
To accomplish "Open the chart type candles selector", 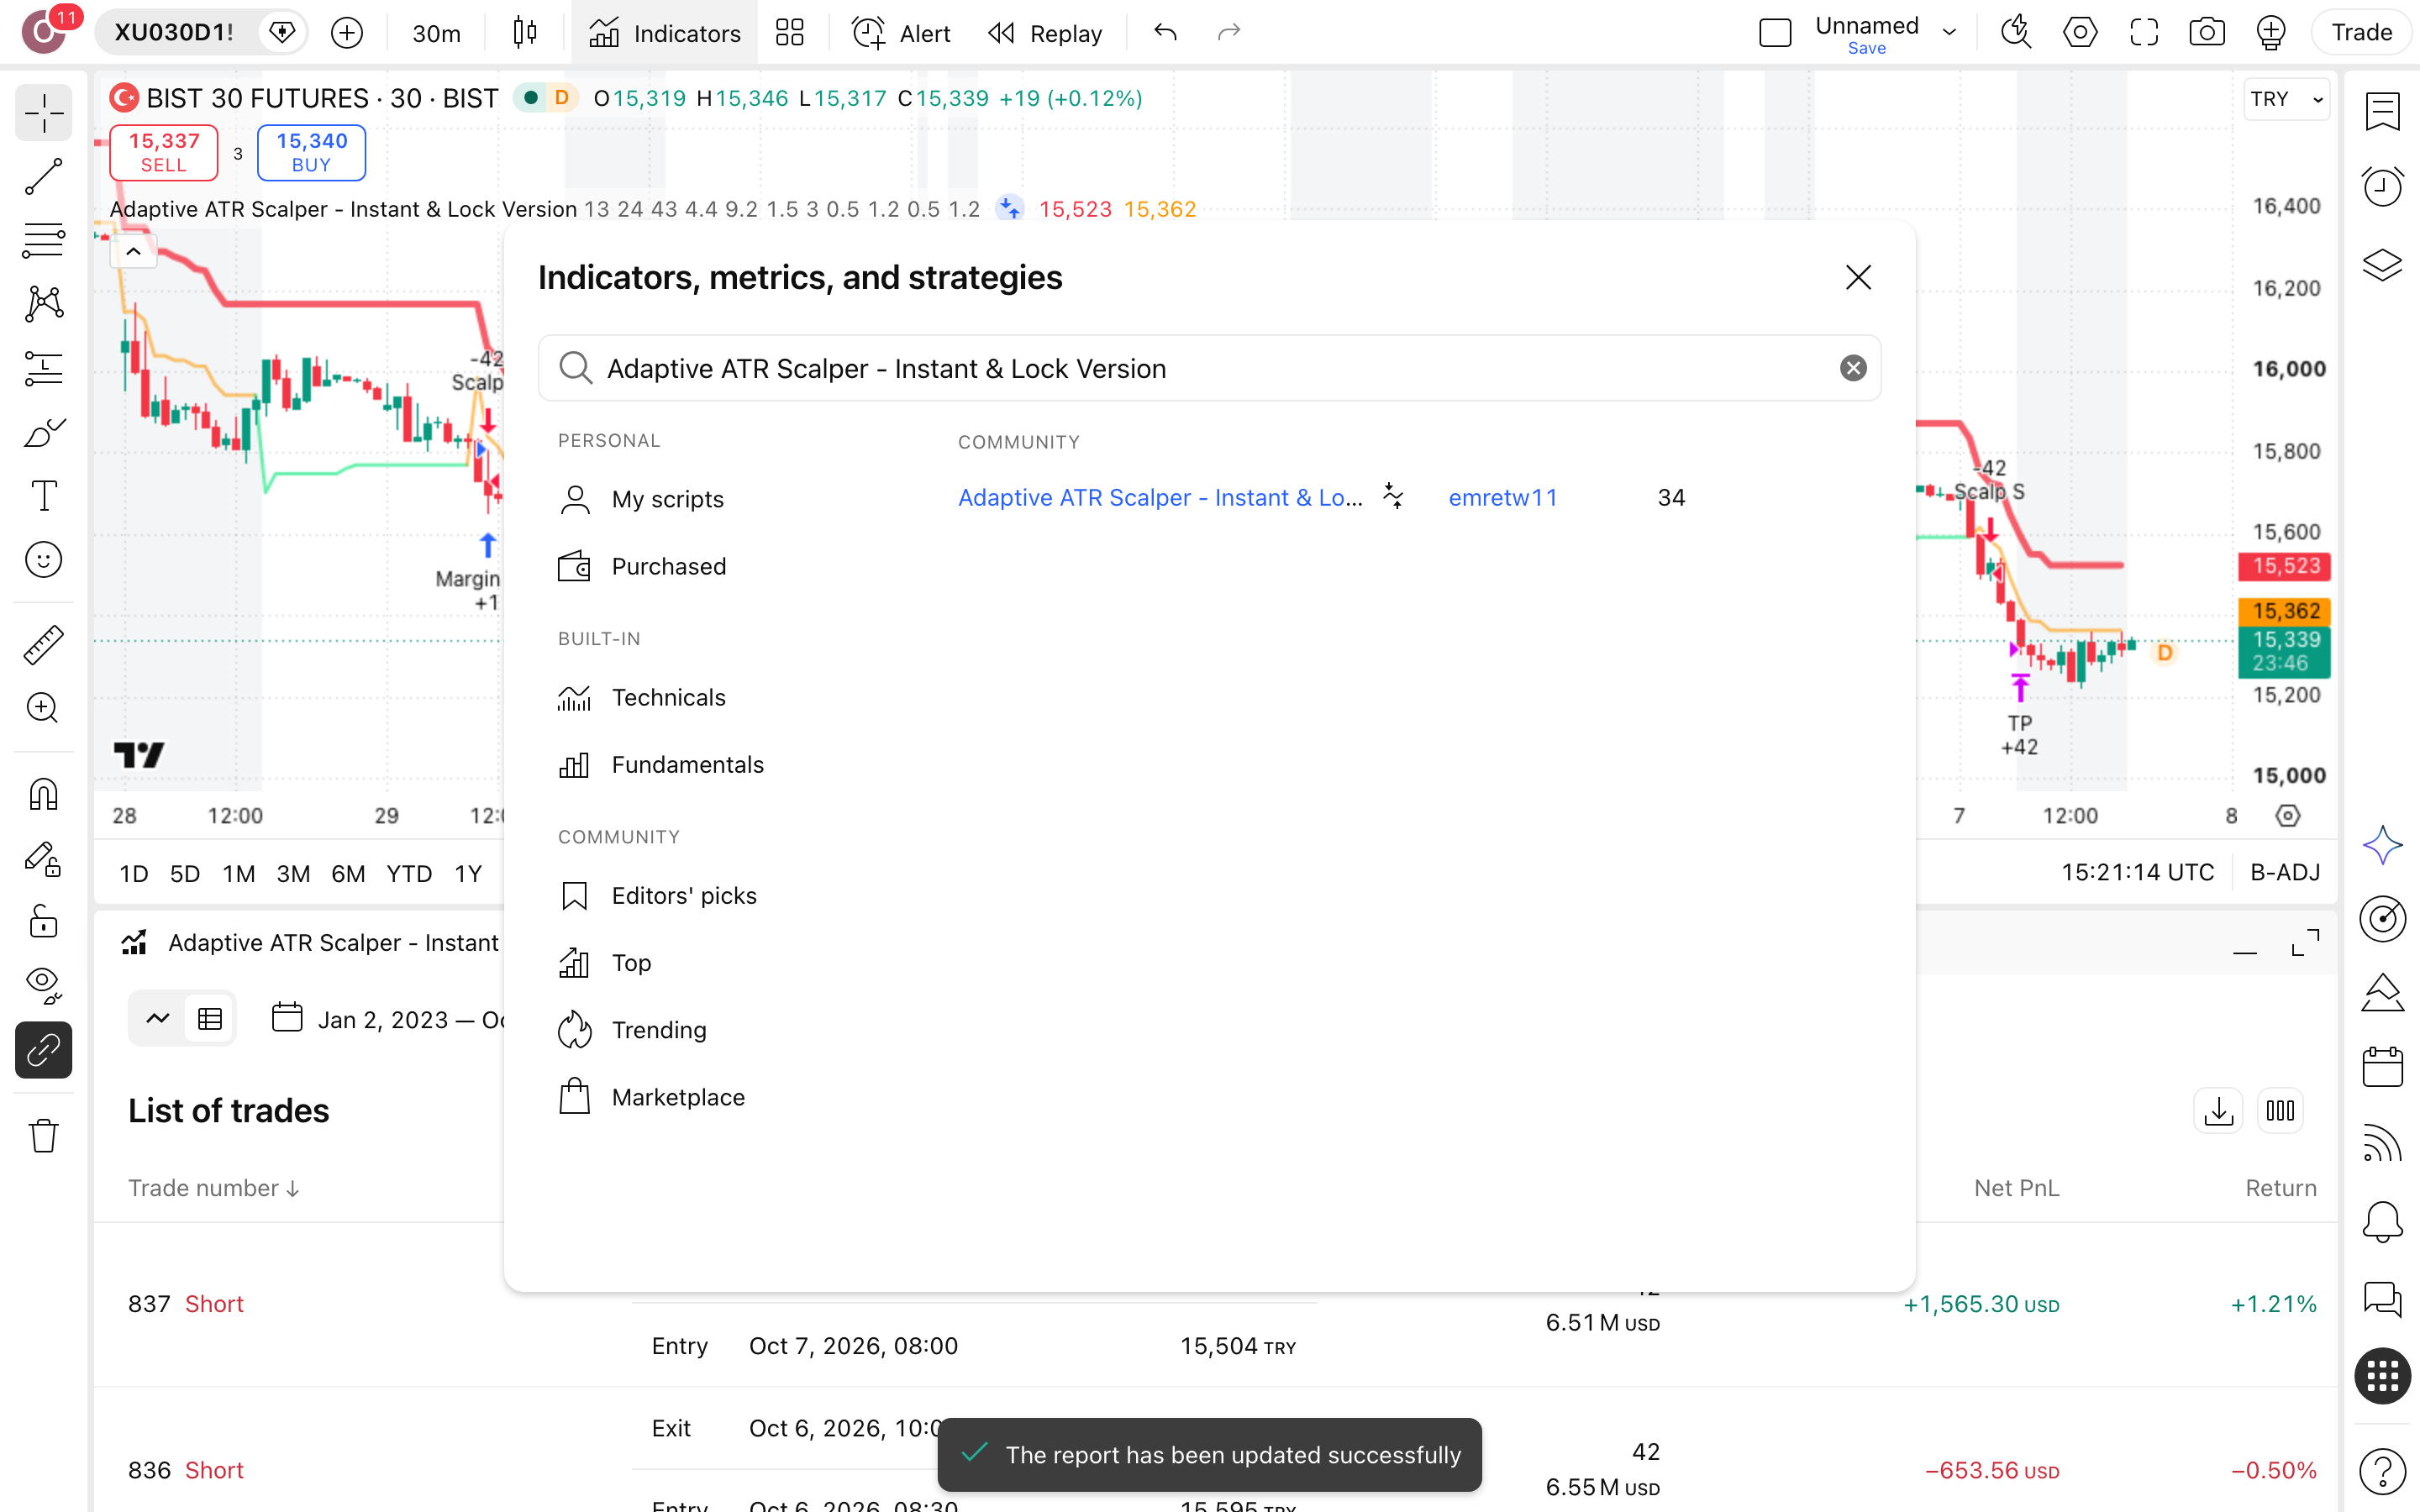I will pyautogui.click(x=524, y=33).
